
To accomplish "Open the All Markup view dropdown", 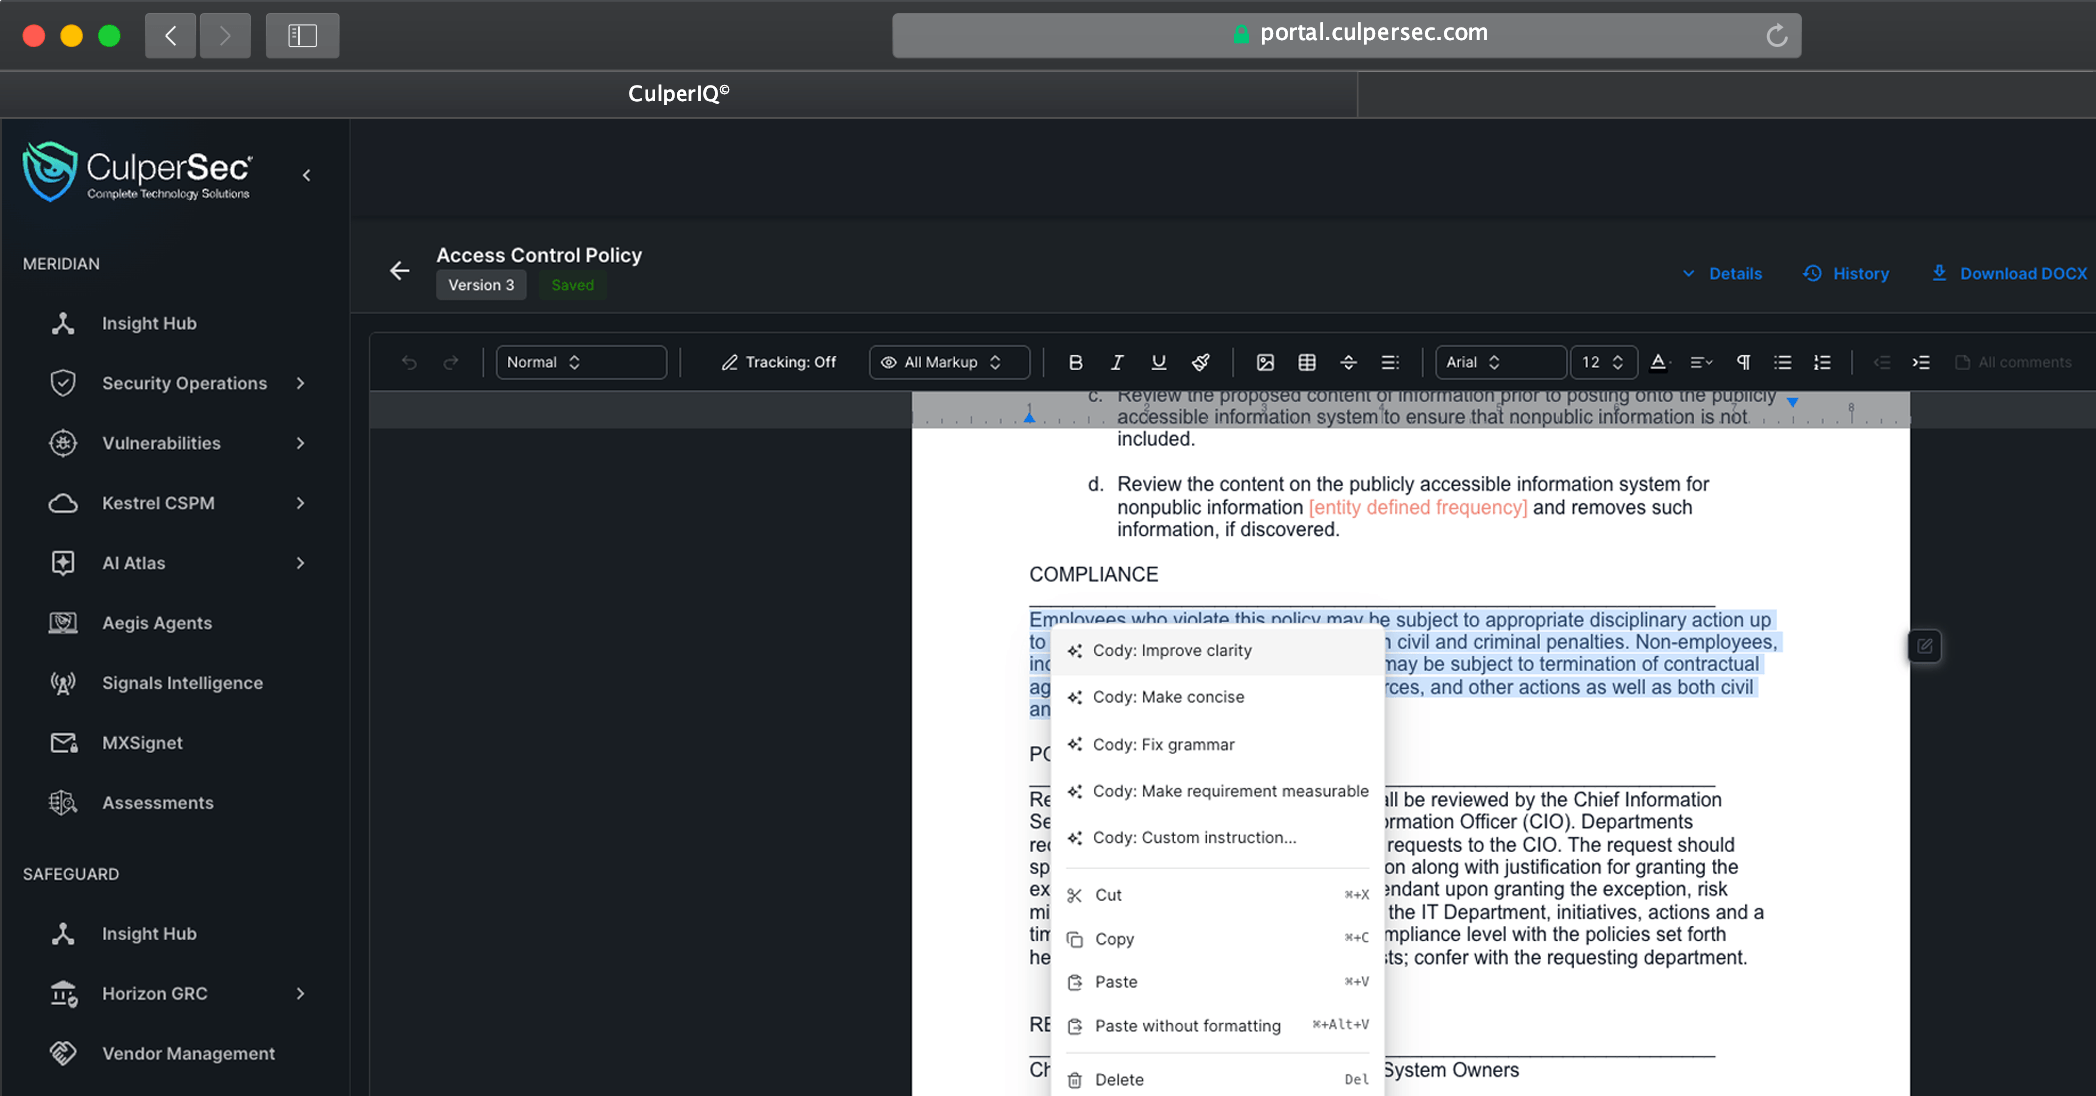I will 949,362.
